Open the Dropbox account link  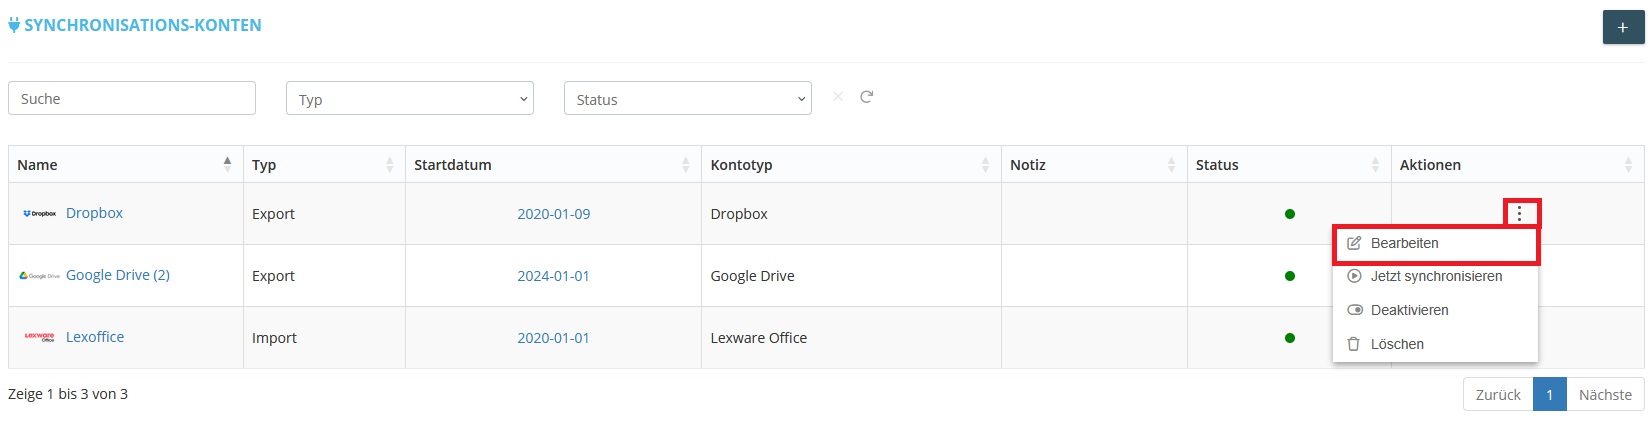click(94, 213)
